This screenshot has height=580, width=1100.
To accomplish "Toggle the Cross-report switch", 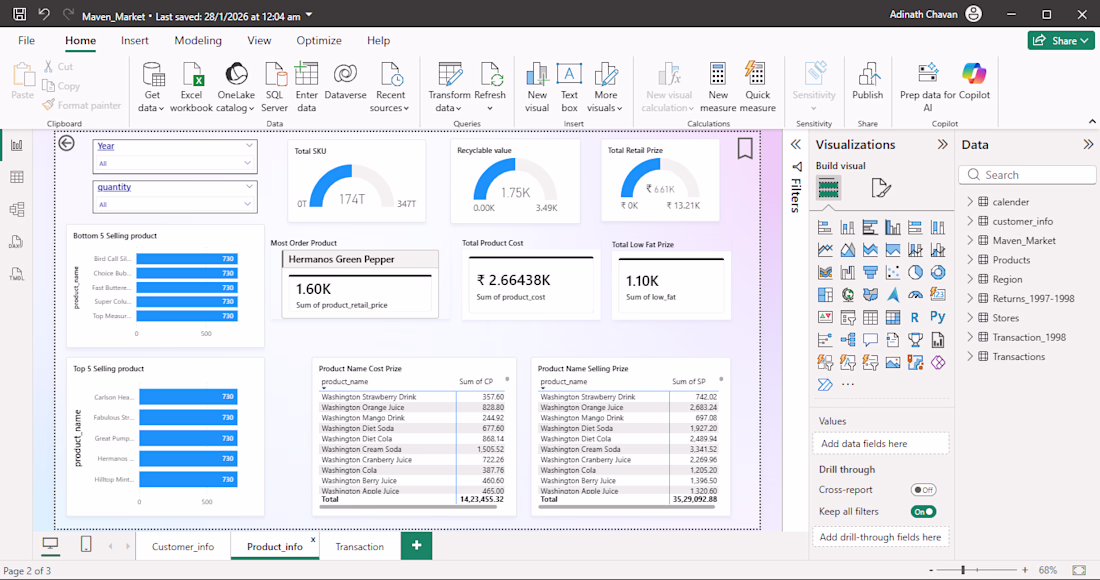I will click(923, 490).
